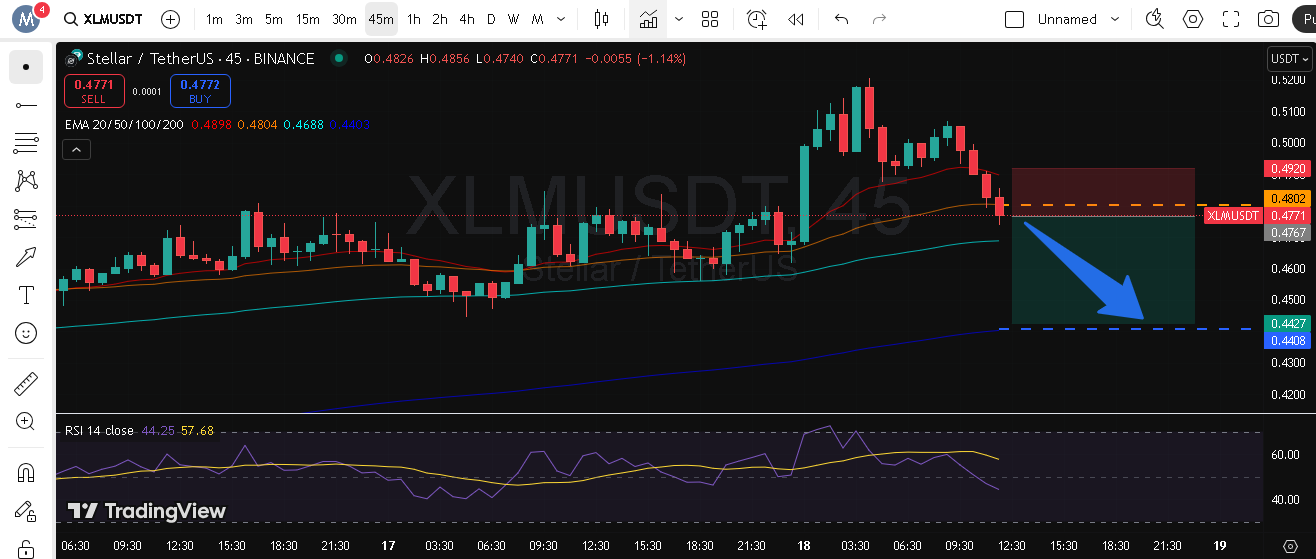Open XLMUSDT symbol search
Image resolution: width=1316 pixels, height=559 pixels.
coord(104,19)
